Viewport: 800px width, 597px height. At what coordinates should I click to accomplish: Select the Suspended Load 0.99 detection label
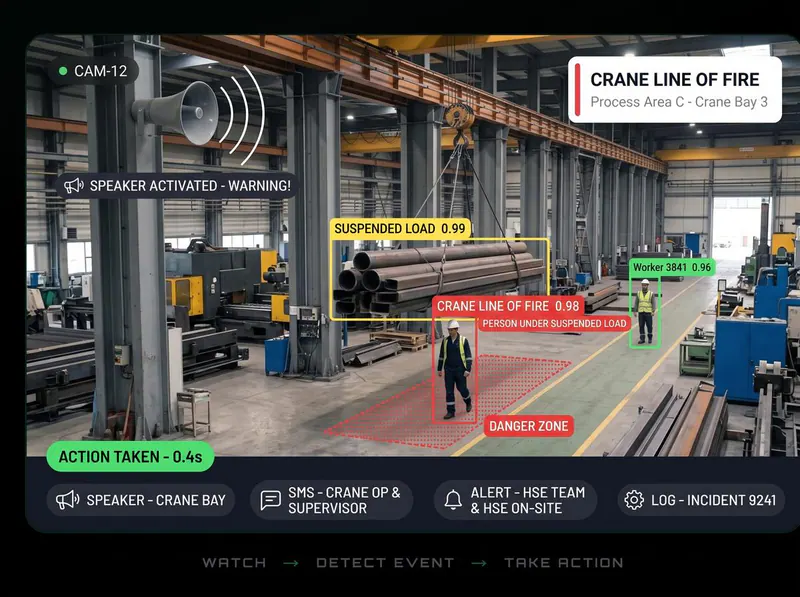400,229
